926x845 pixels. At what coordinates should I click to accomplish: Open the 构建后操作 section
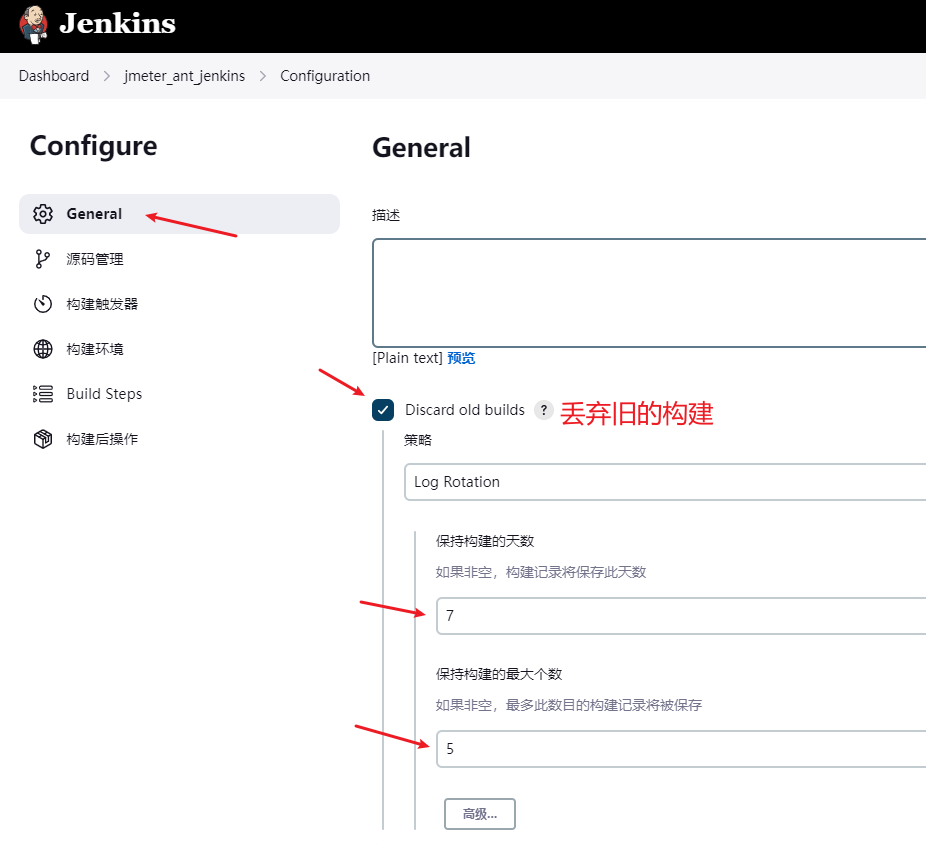point(102,439)
